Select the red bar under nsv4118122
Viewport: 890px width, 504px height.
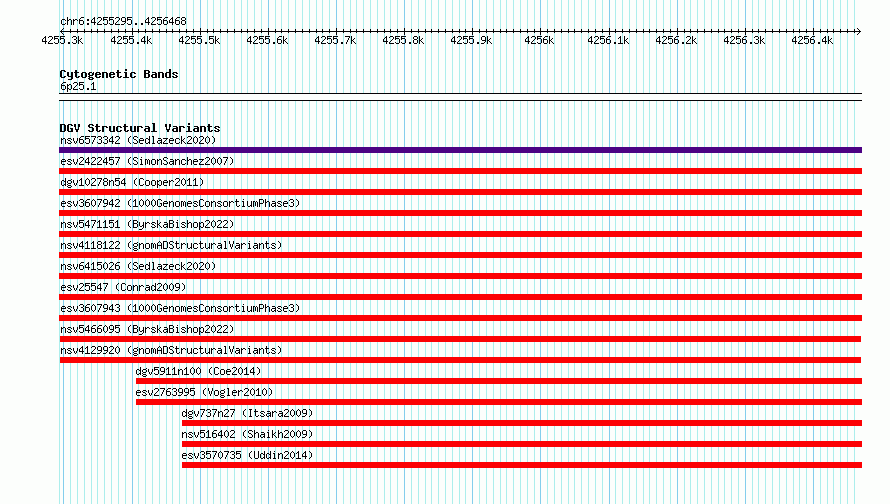[460, 255]
